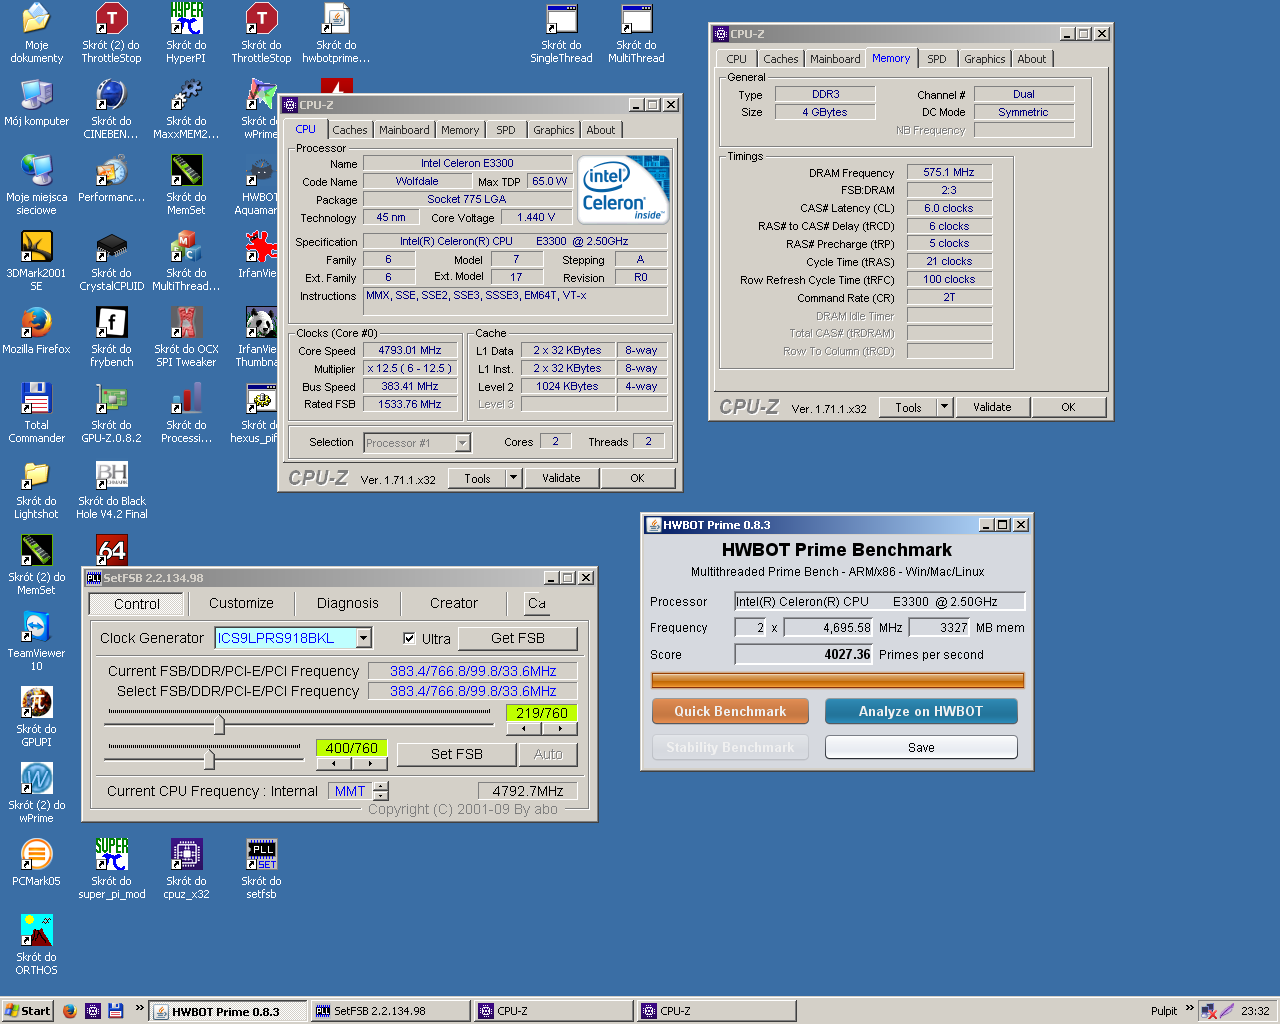Click the HWBOT Prime orange progress bar

pos(838,681)
